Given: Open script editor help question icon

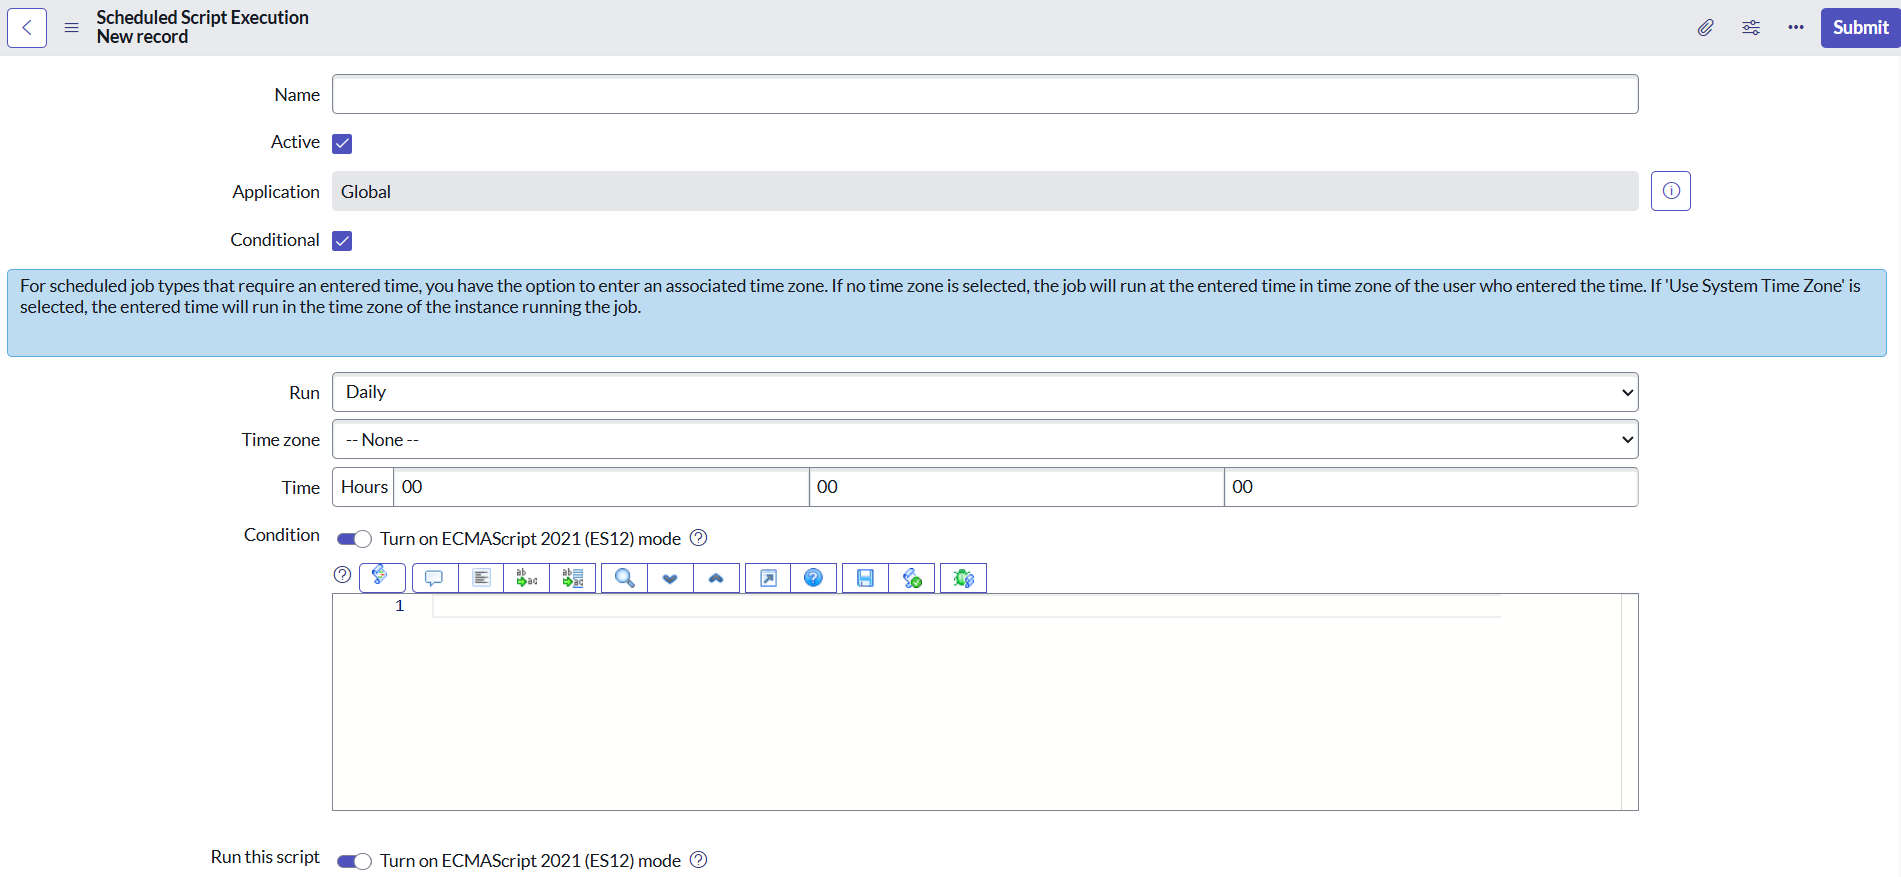Looking at the screenshot, I should click(342, 574).
